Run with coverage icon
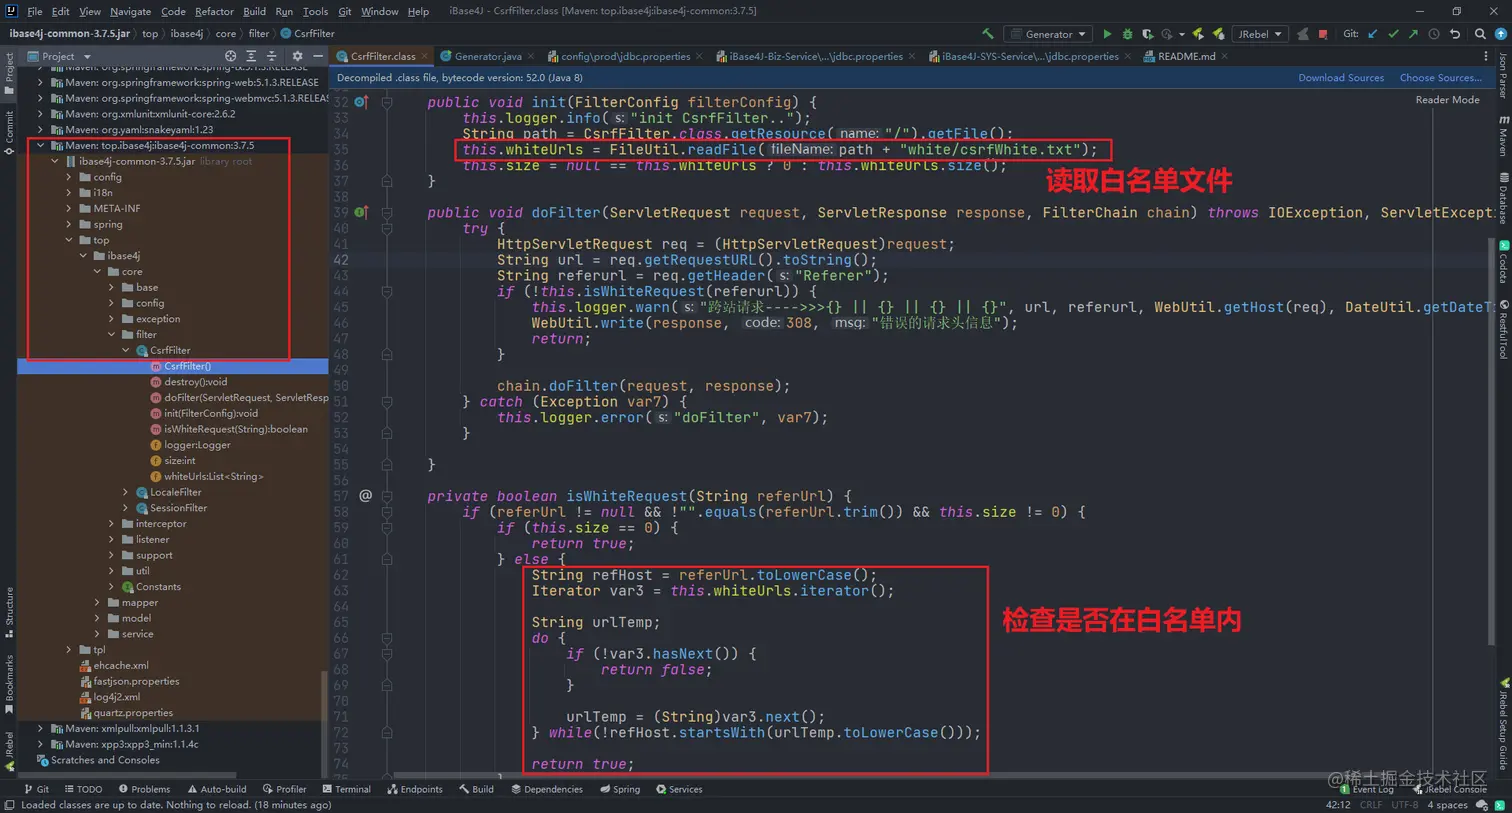The height and width of the screenshot is (813, 1512). 1147,34
